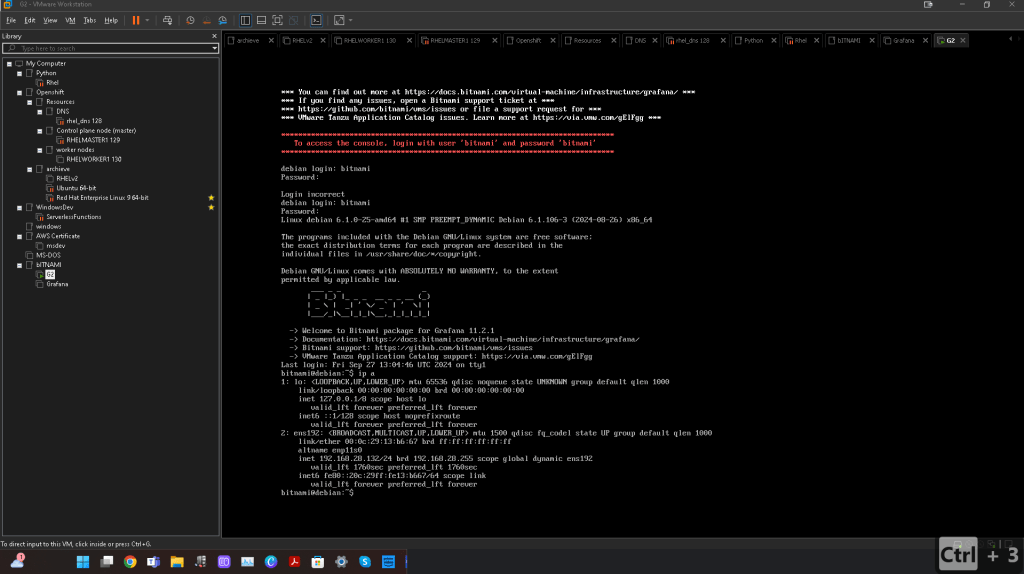Open the Tabs menu
Viewport: 1024px width, 574px height.
click(x=89, y=20)
